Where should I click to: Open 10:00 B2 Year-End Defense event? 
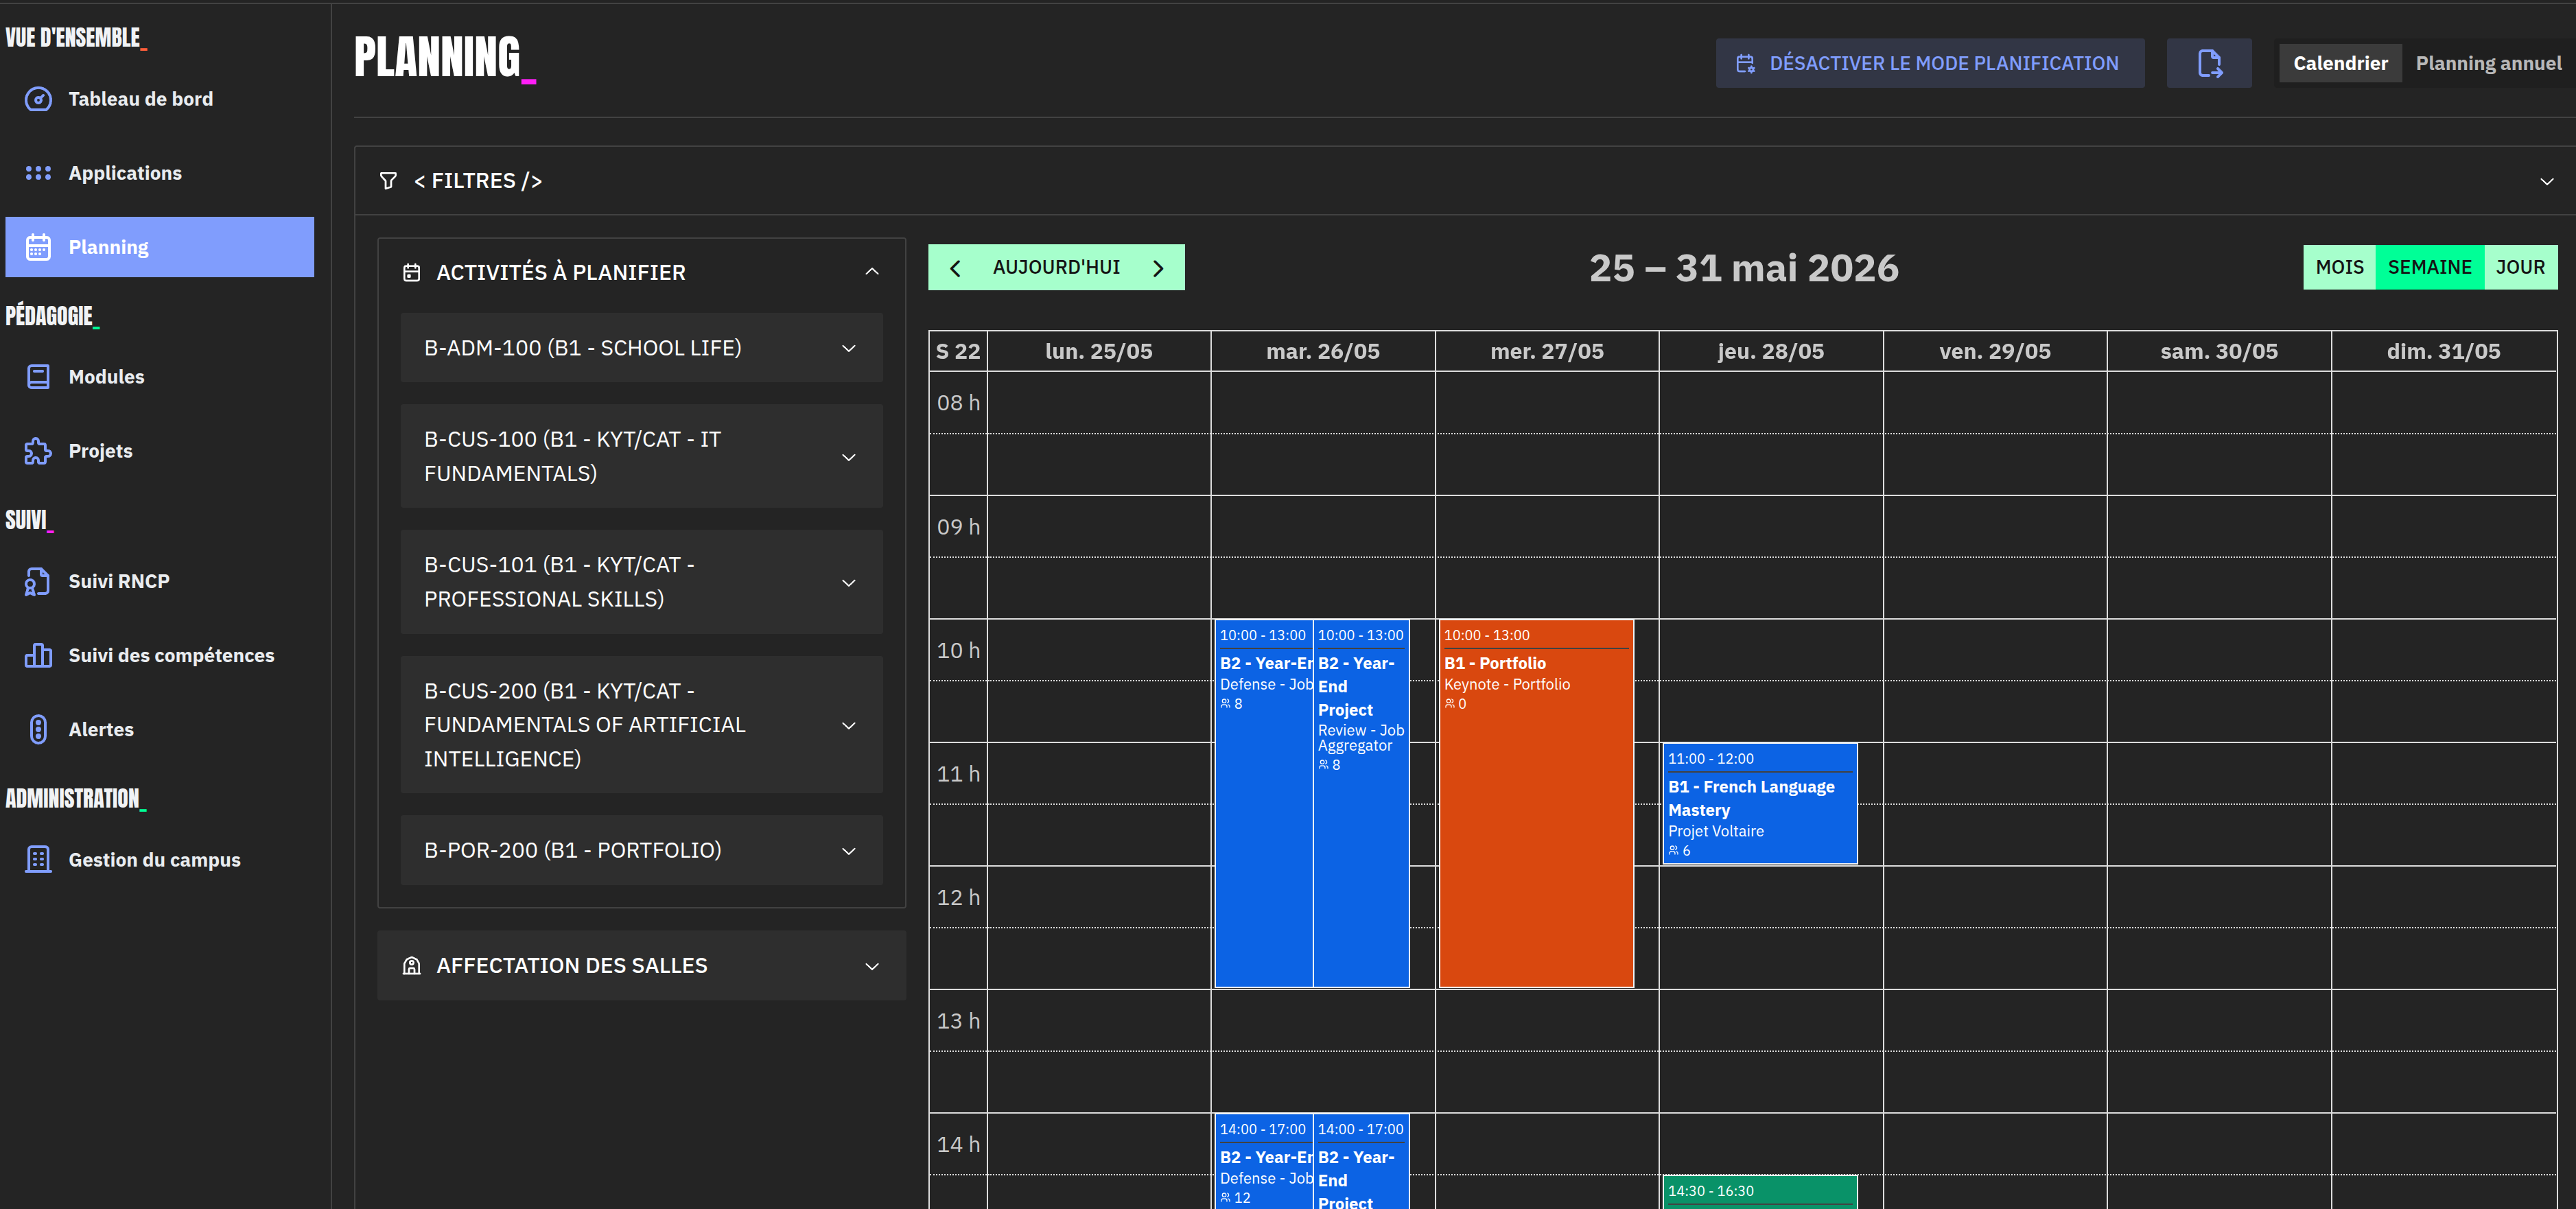click(1263, 804)
